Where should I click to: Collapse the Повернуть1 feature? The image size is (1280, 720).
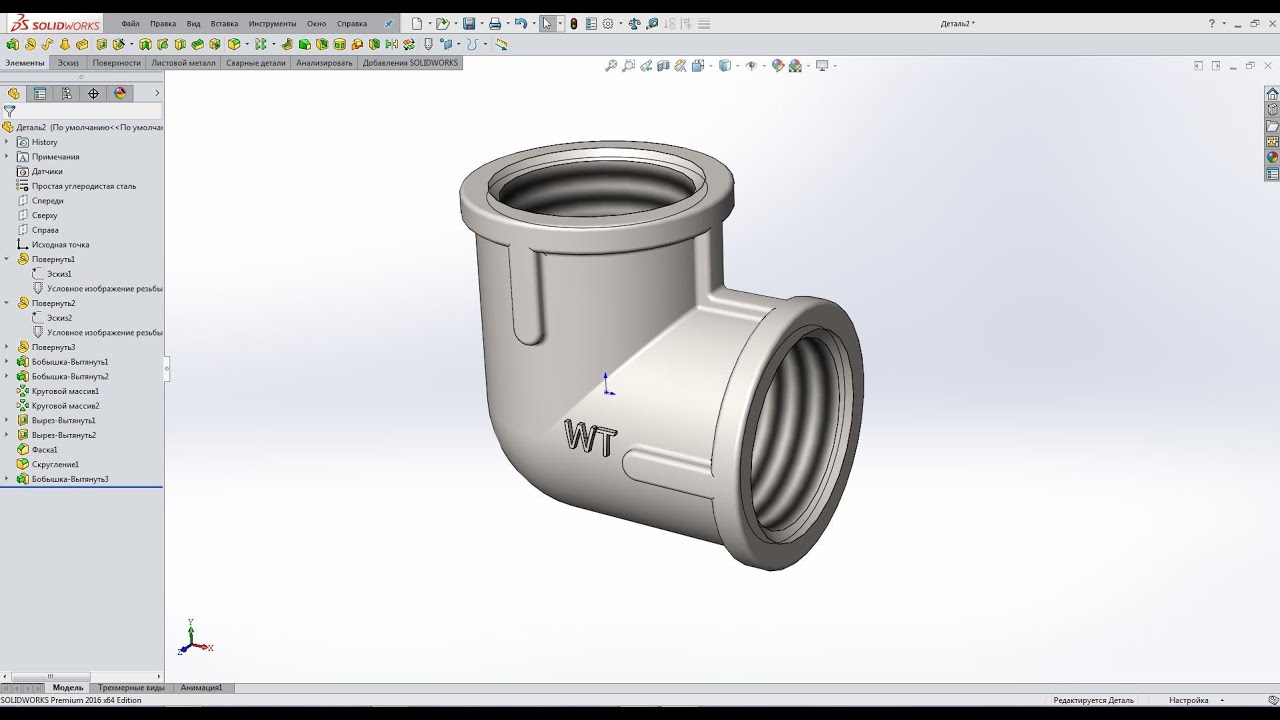7,259
